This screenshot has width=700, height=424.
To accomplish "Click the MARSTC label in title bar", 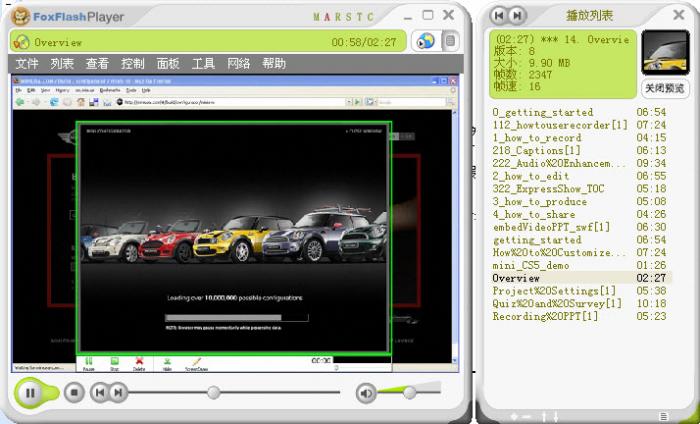I will point(343,17).
